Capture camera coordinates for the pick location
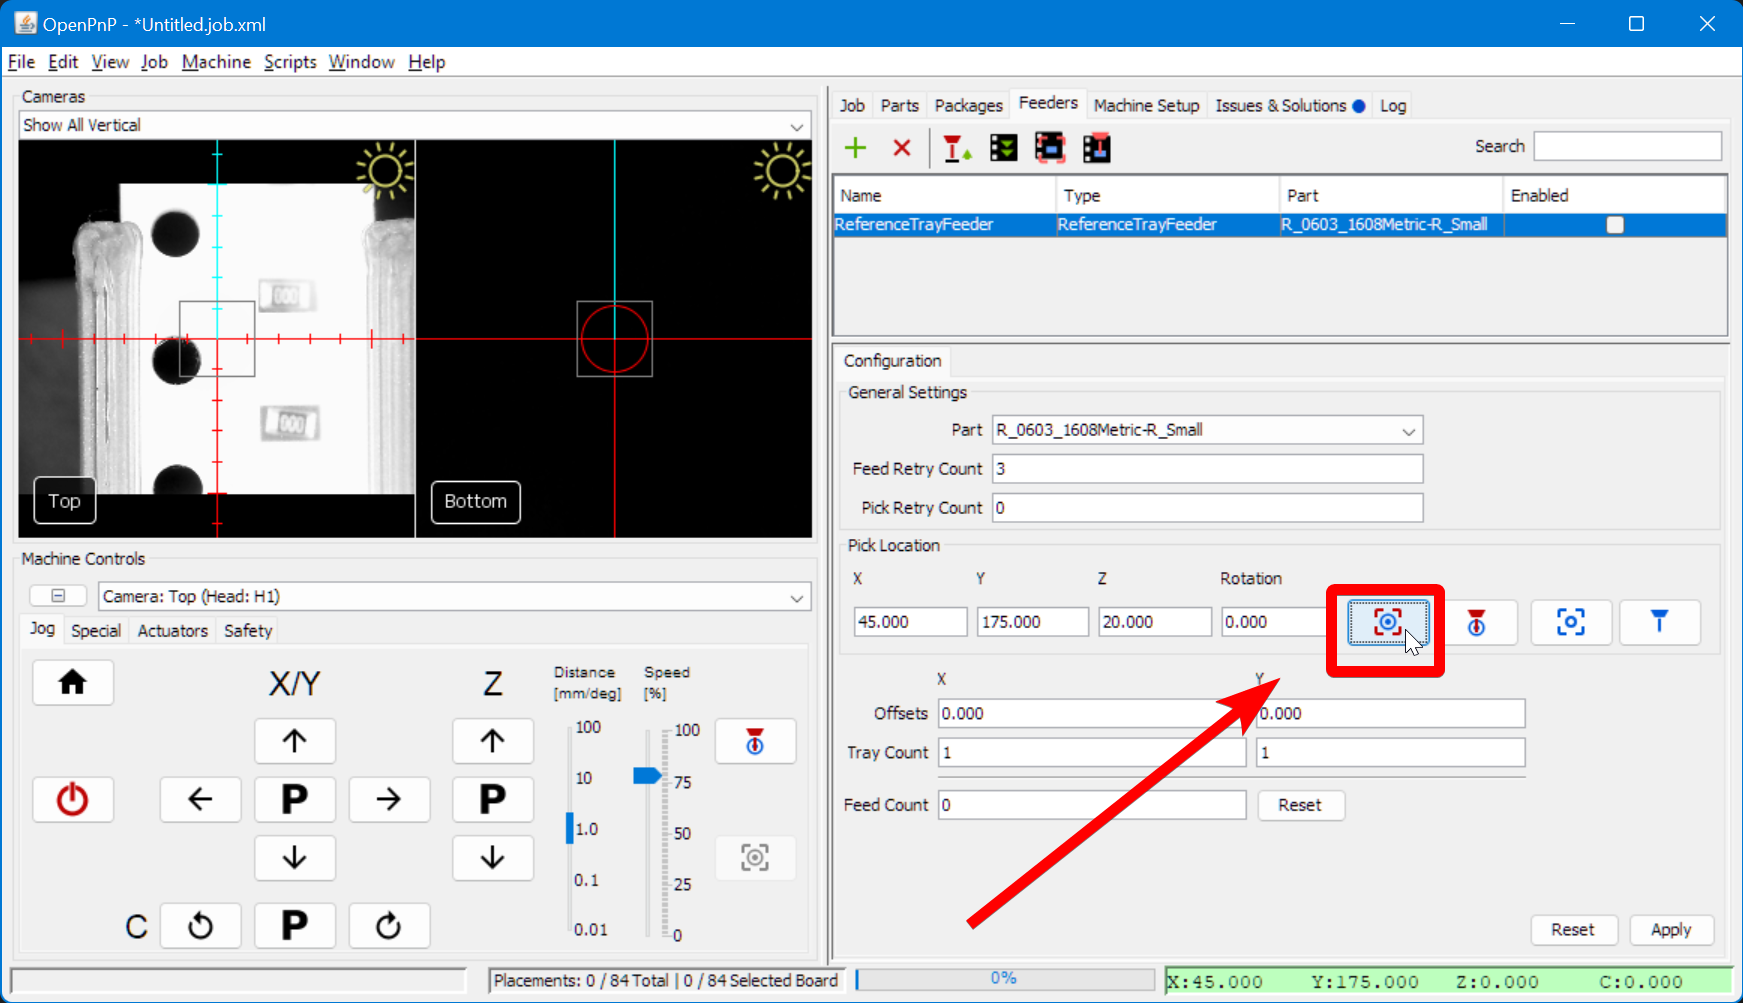This screenshot has width=1743, height=1003. pyautogui.click(x=1385, y=622)
